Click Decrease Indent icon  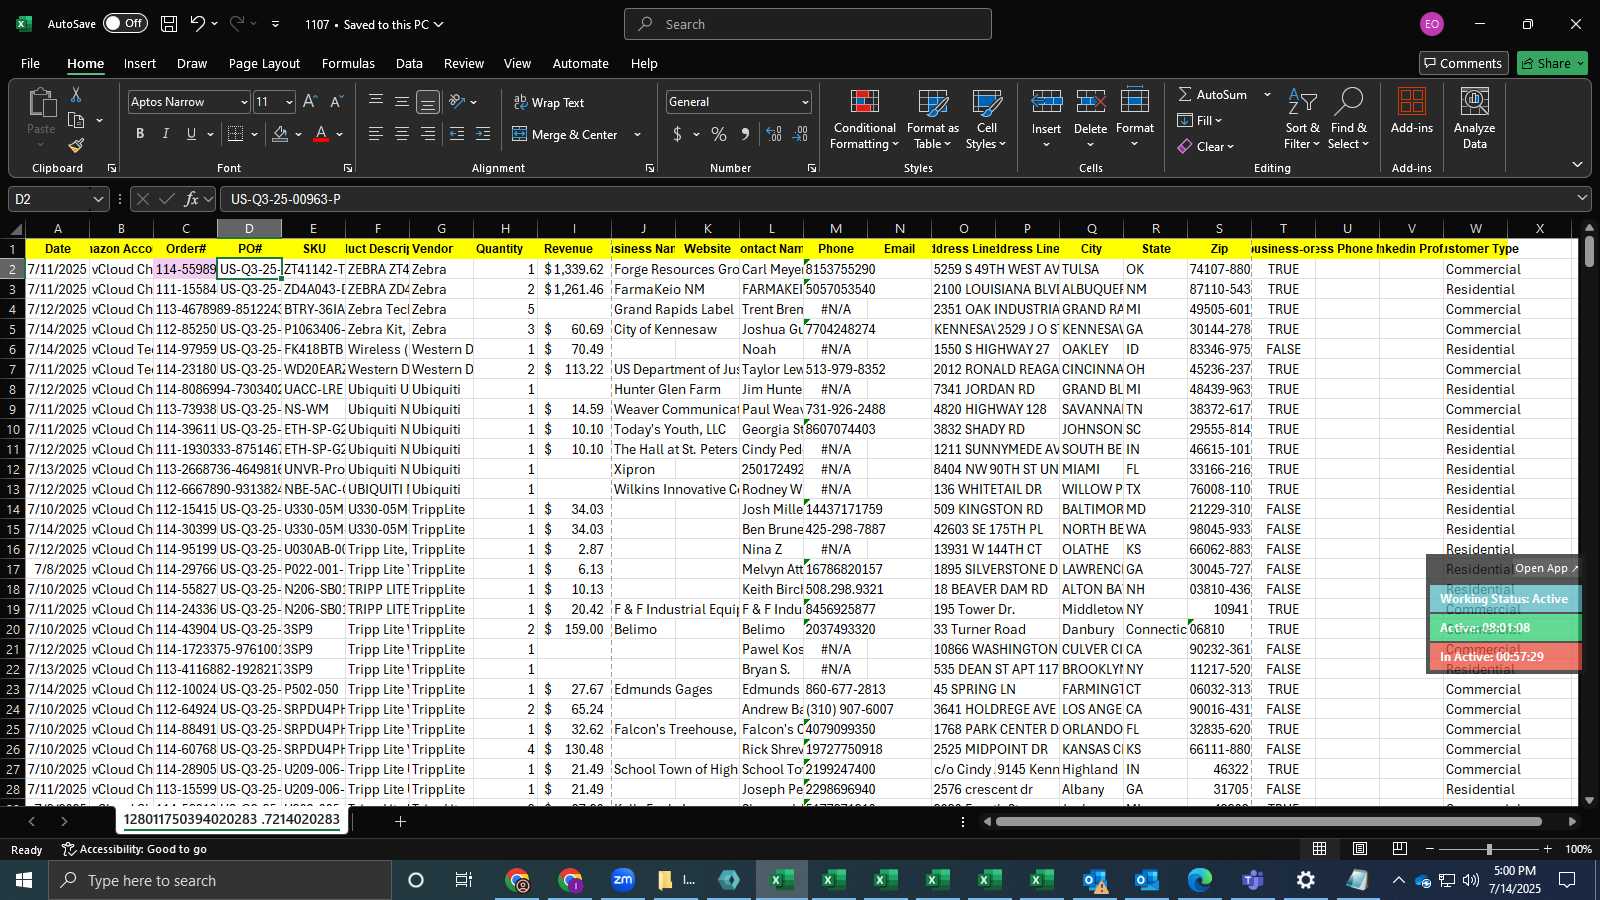[457, 134]
